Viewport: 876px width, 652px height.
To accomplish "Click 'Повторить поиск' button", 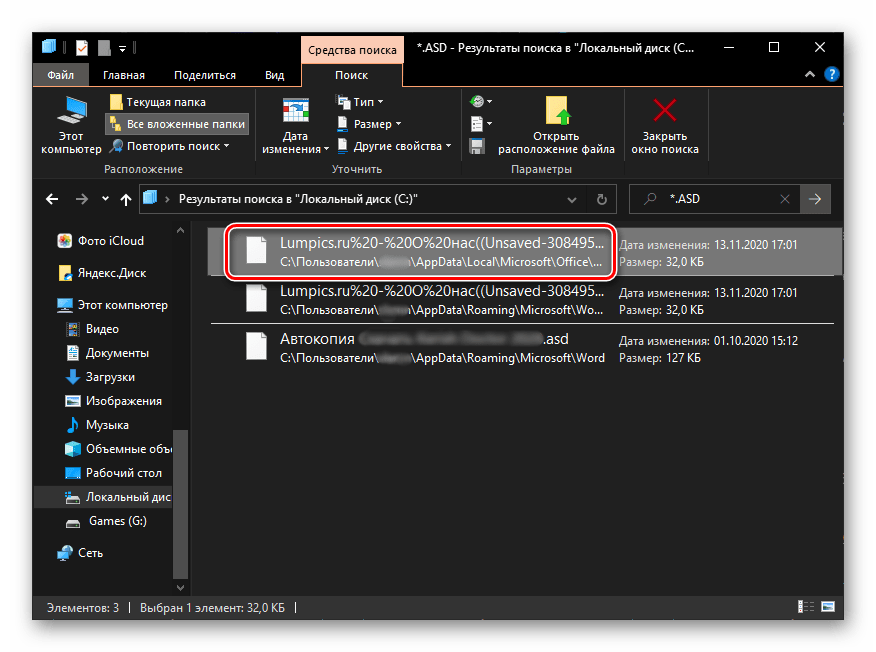I will (x=170, y=146).
